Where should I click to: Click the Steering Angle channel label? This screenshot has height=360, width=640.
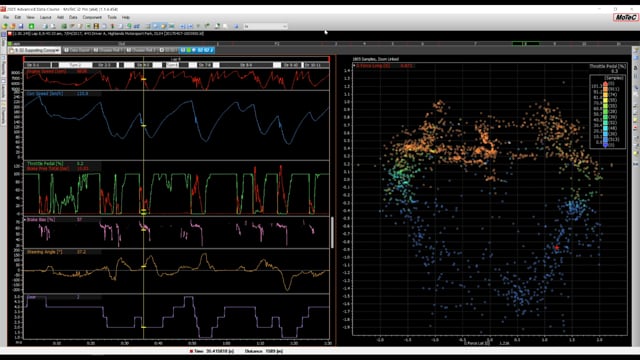click(x=44, y=252)
